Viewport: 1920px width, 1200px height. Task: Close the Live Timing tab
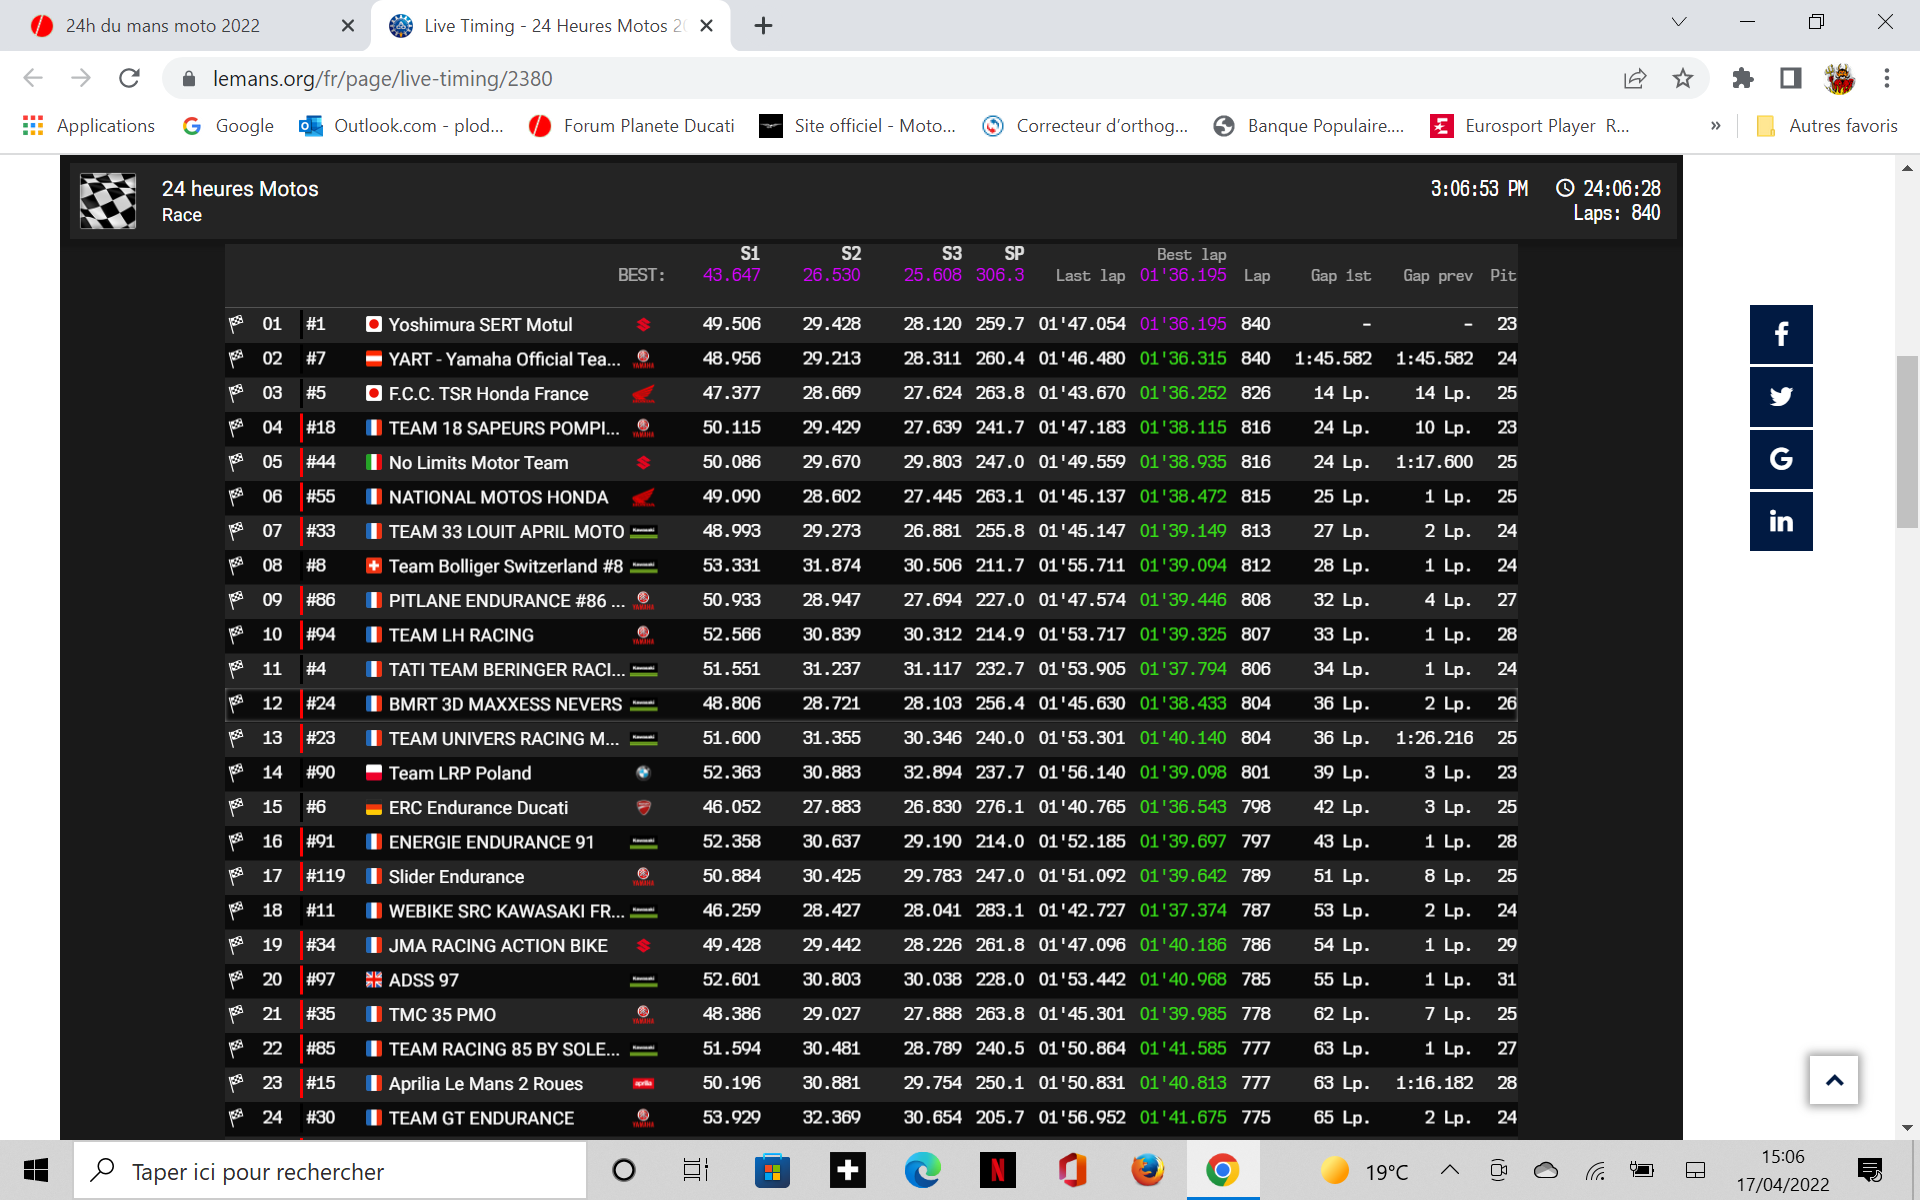(706, 26)
